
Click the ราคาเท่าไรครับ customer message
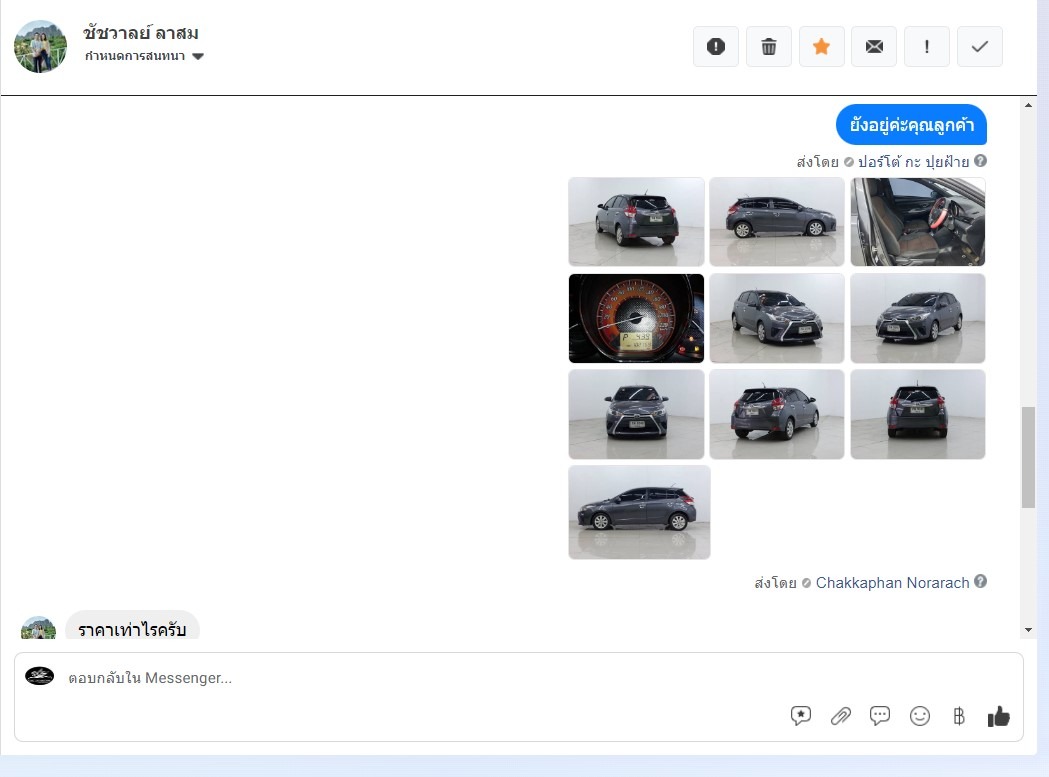pos(132,626)
